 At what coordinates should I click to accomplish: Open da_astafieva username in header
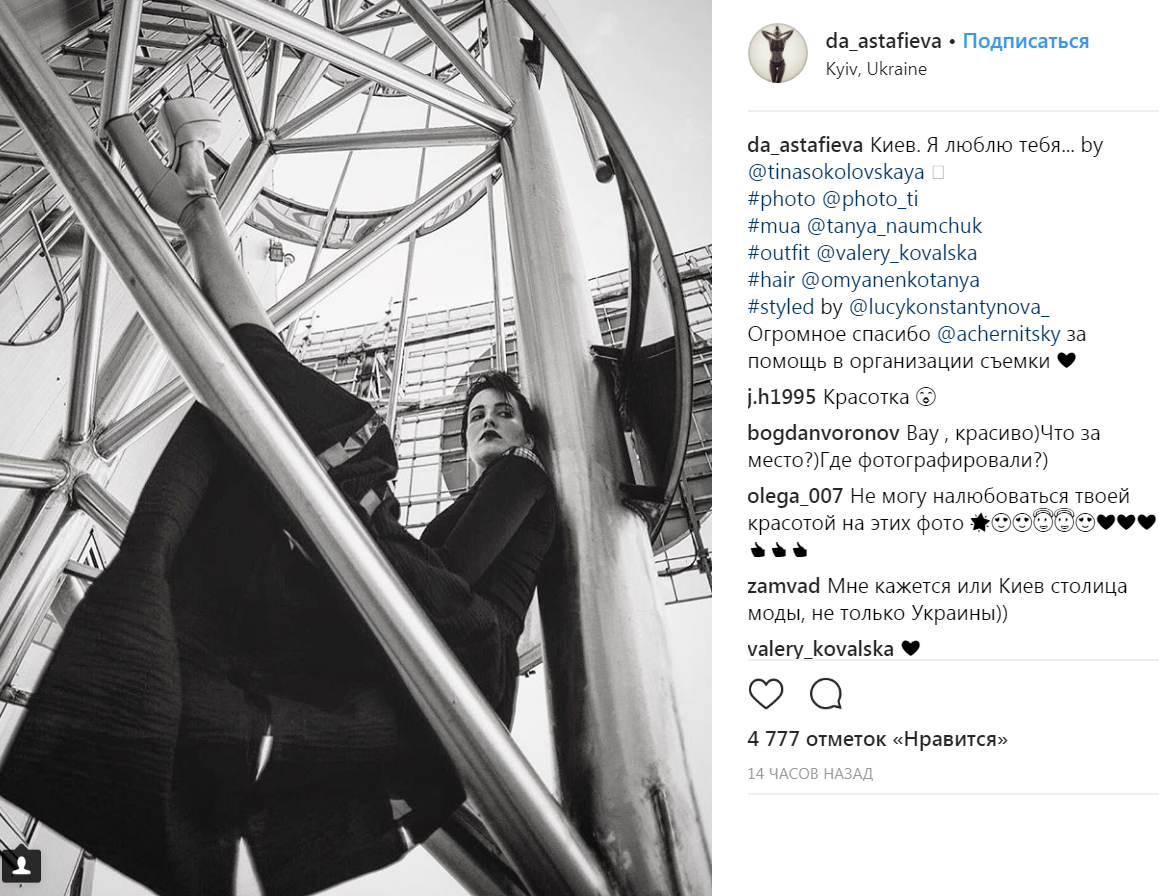(x=883, y=41)
